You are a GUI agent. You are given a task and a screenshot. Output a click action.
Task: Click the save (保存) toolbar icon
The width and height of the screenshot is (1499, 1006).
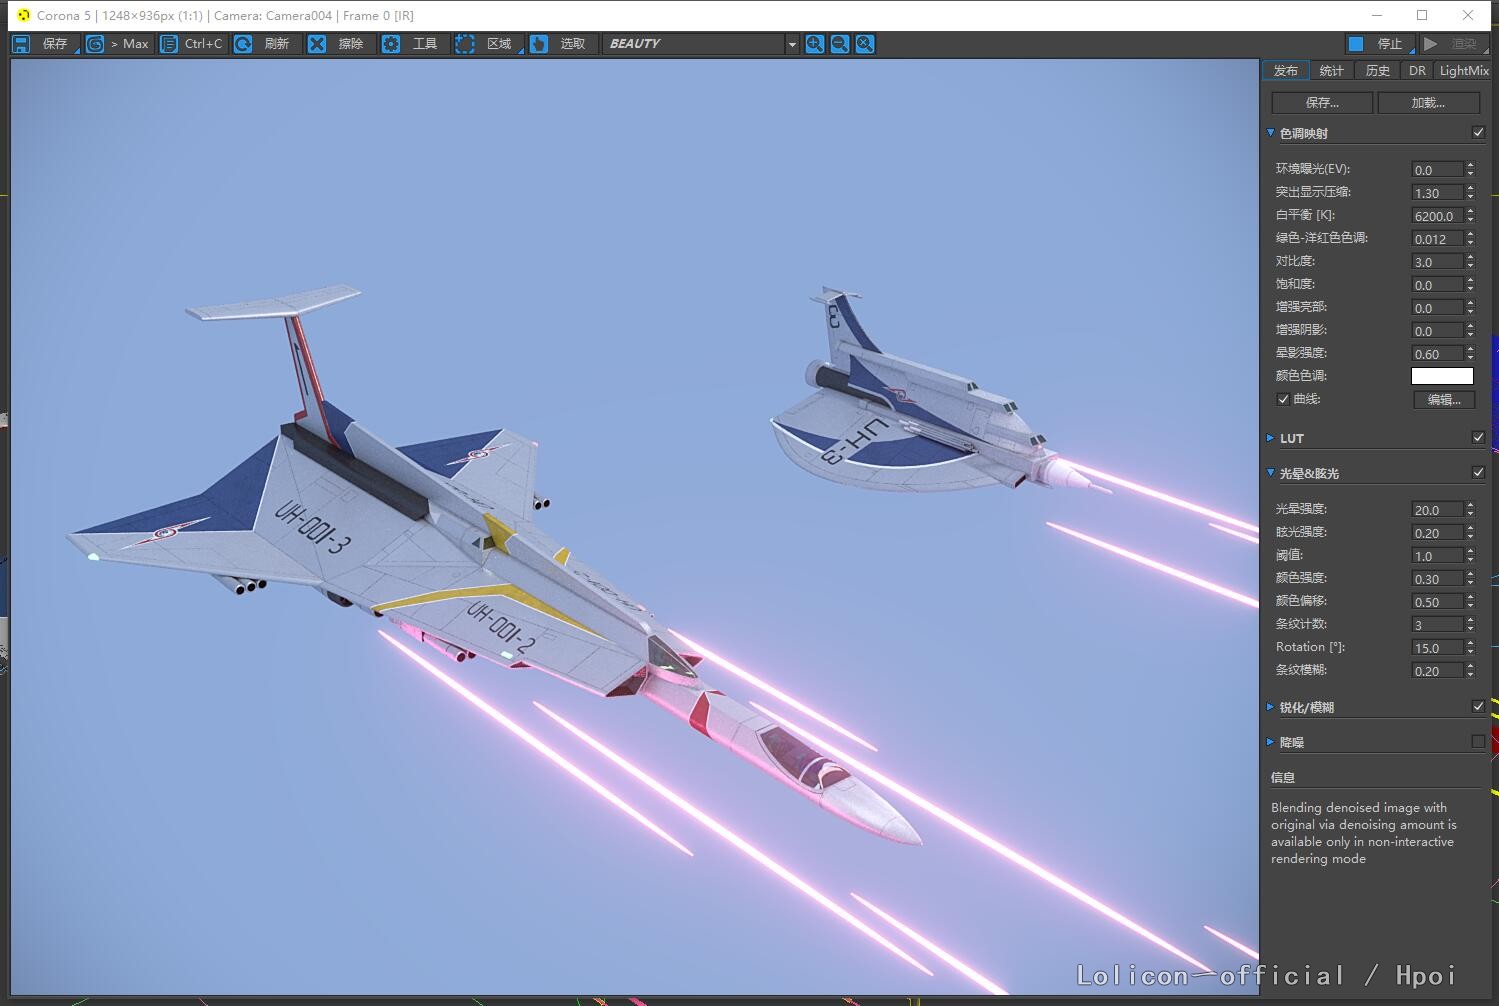22,44
